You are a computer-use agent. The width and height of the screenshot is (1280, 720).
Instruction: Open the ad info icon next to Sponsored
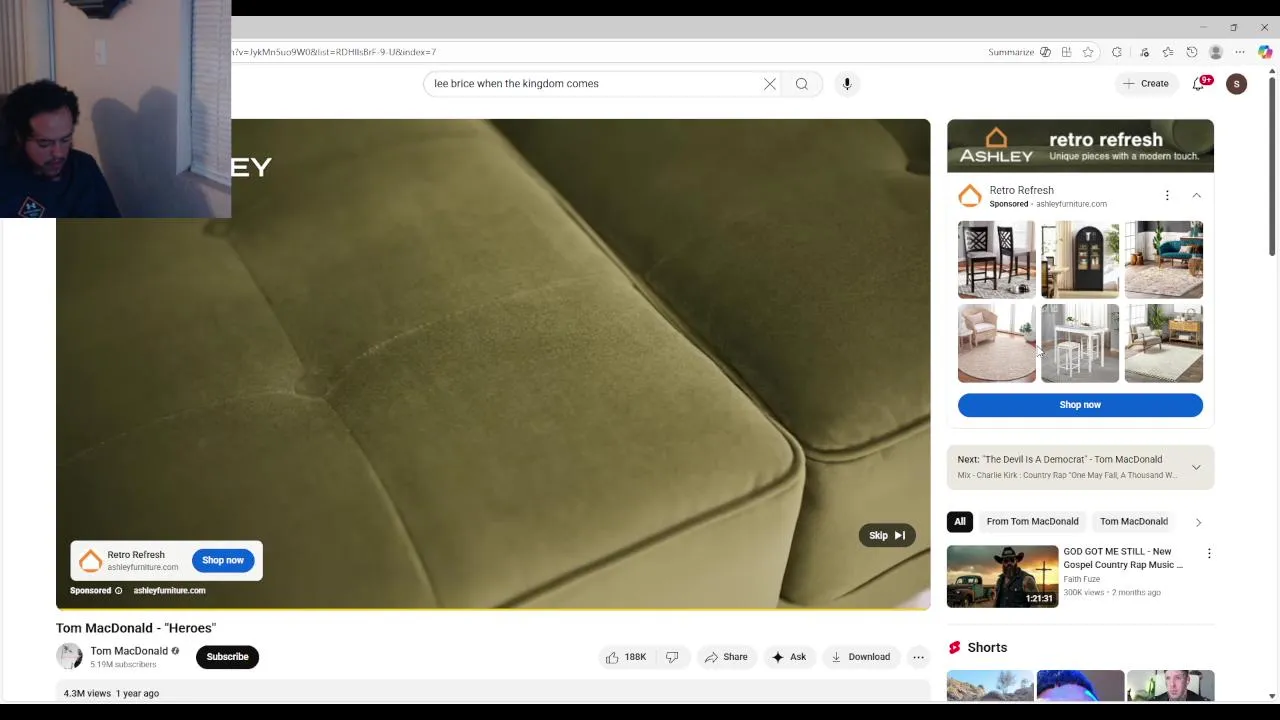point(118,591)
